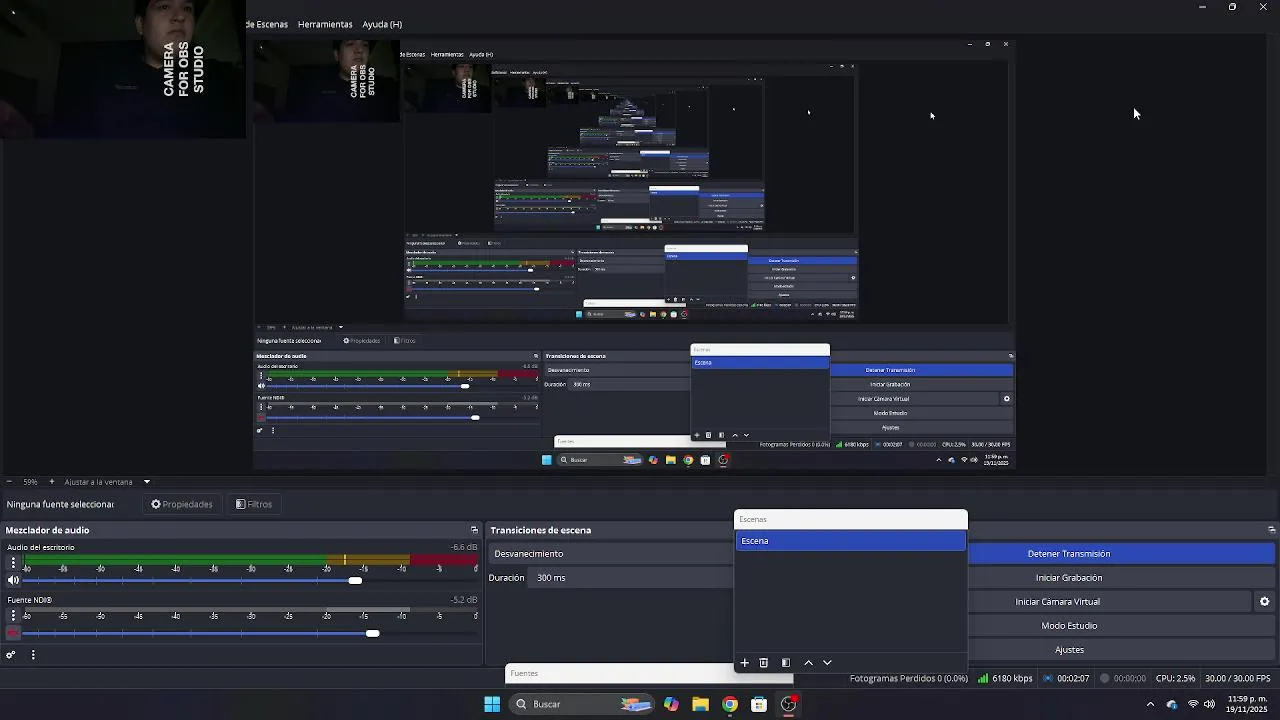Open source Filtros button
1280x720 pixels.
click(254, 504)
